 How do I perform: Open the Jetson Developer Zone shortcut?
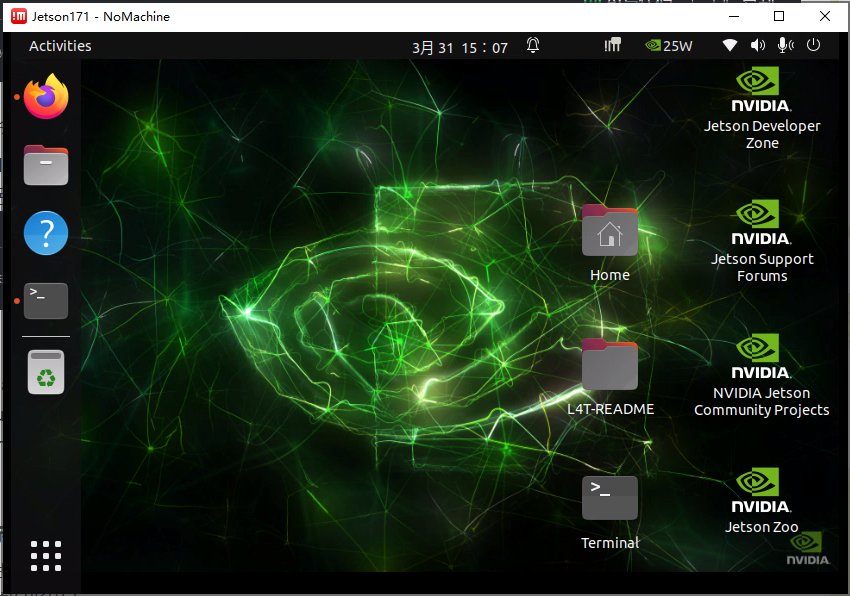(x=762, y=108)
